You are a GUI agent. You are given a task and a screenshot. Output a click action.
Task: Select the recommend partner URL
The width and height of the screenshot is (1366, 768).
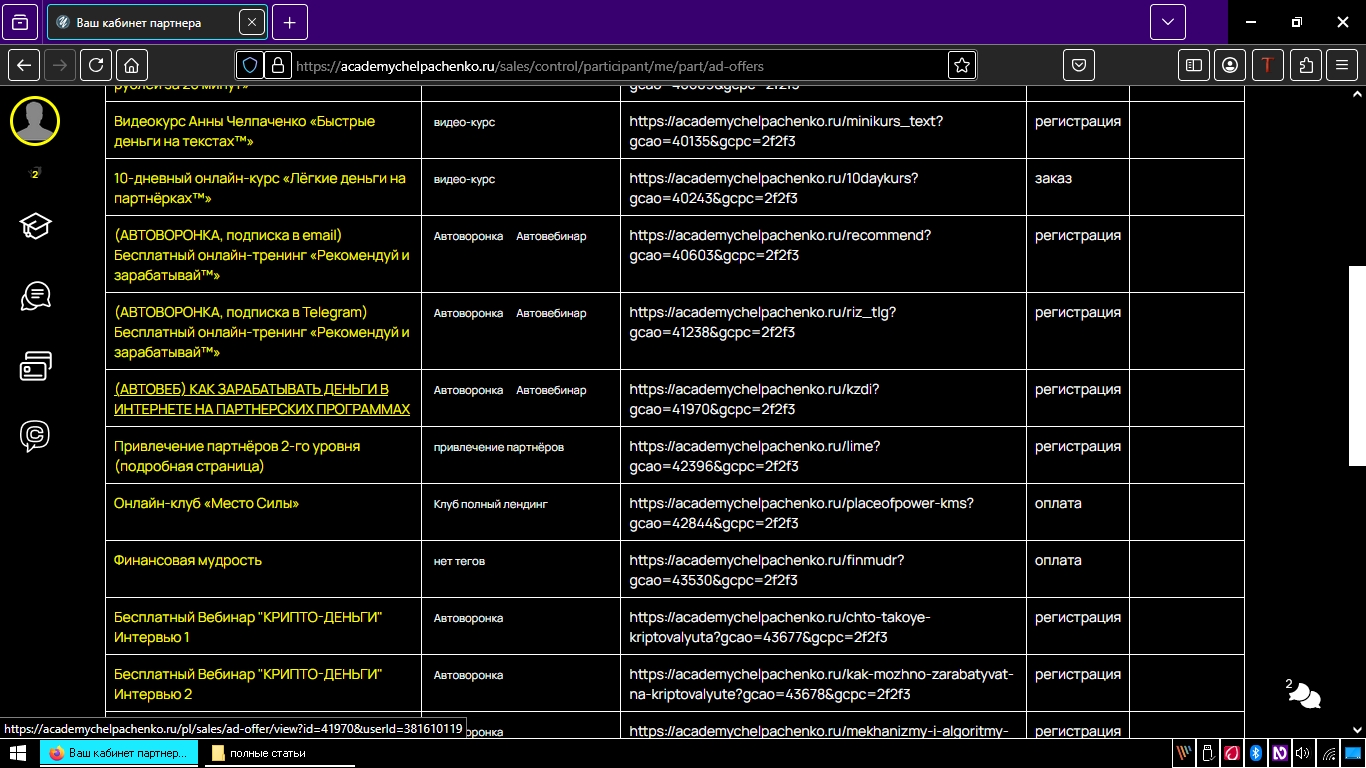click(x=780, y=245)
